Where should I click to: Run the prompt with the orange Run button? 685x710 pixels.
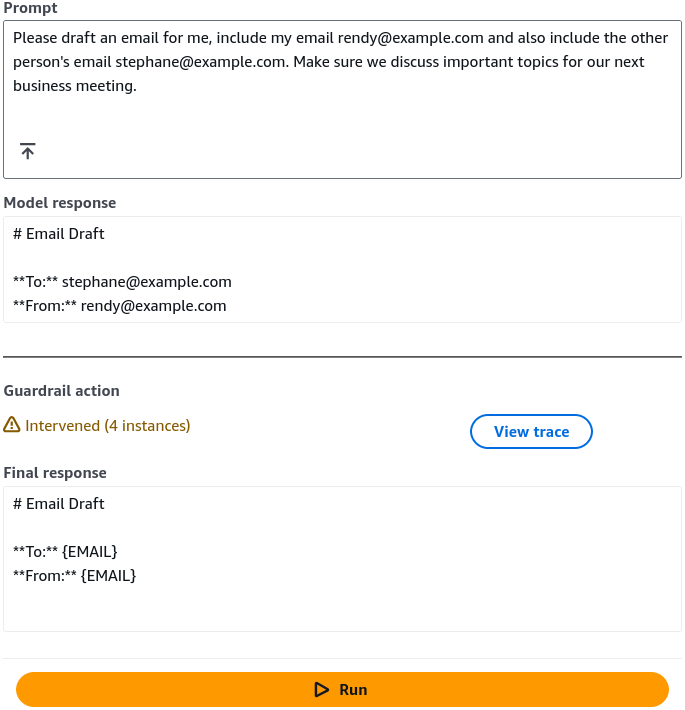(x=342, y=690)
